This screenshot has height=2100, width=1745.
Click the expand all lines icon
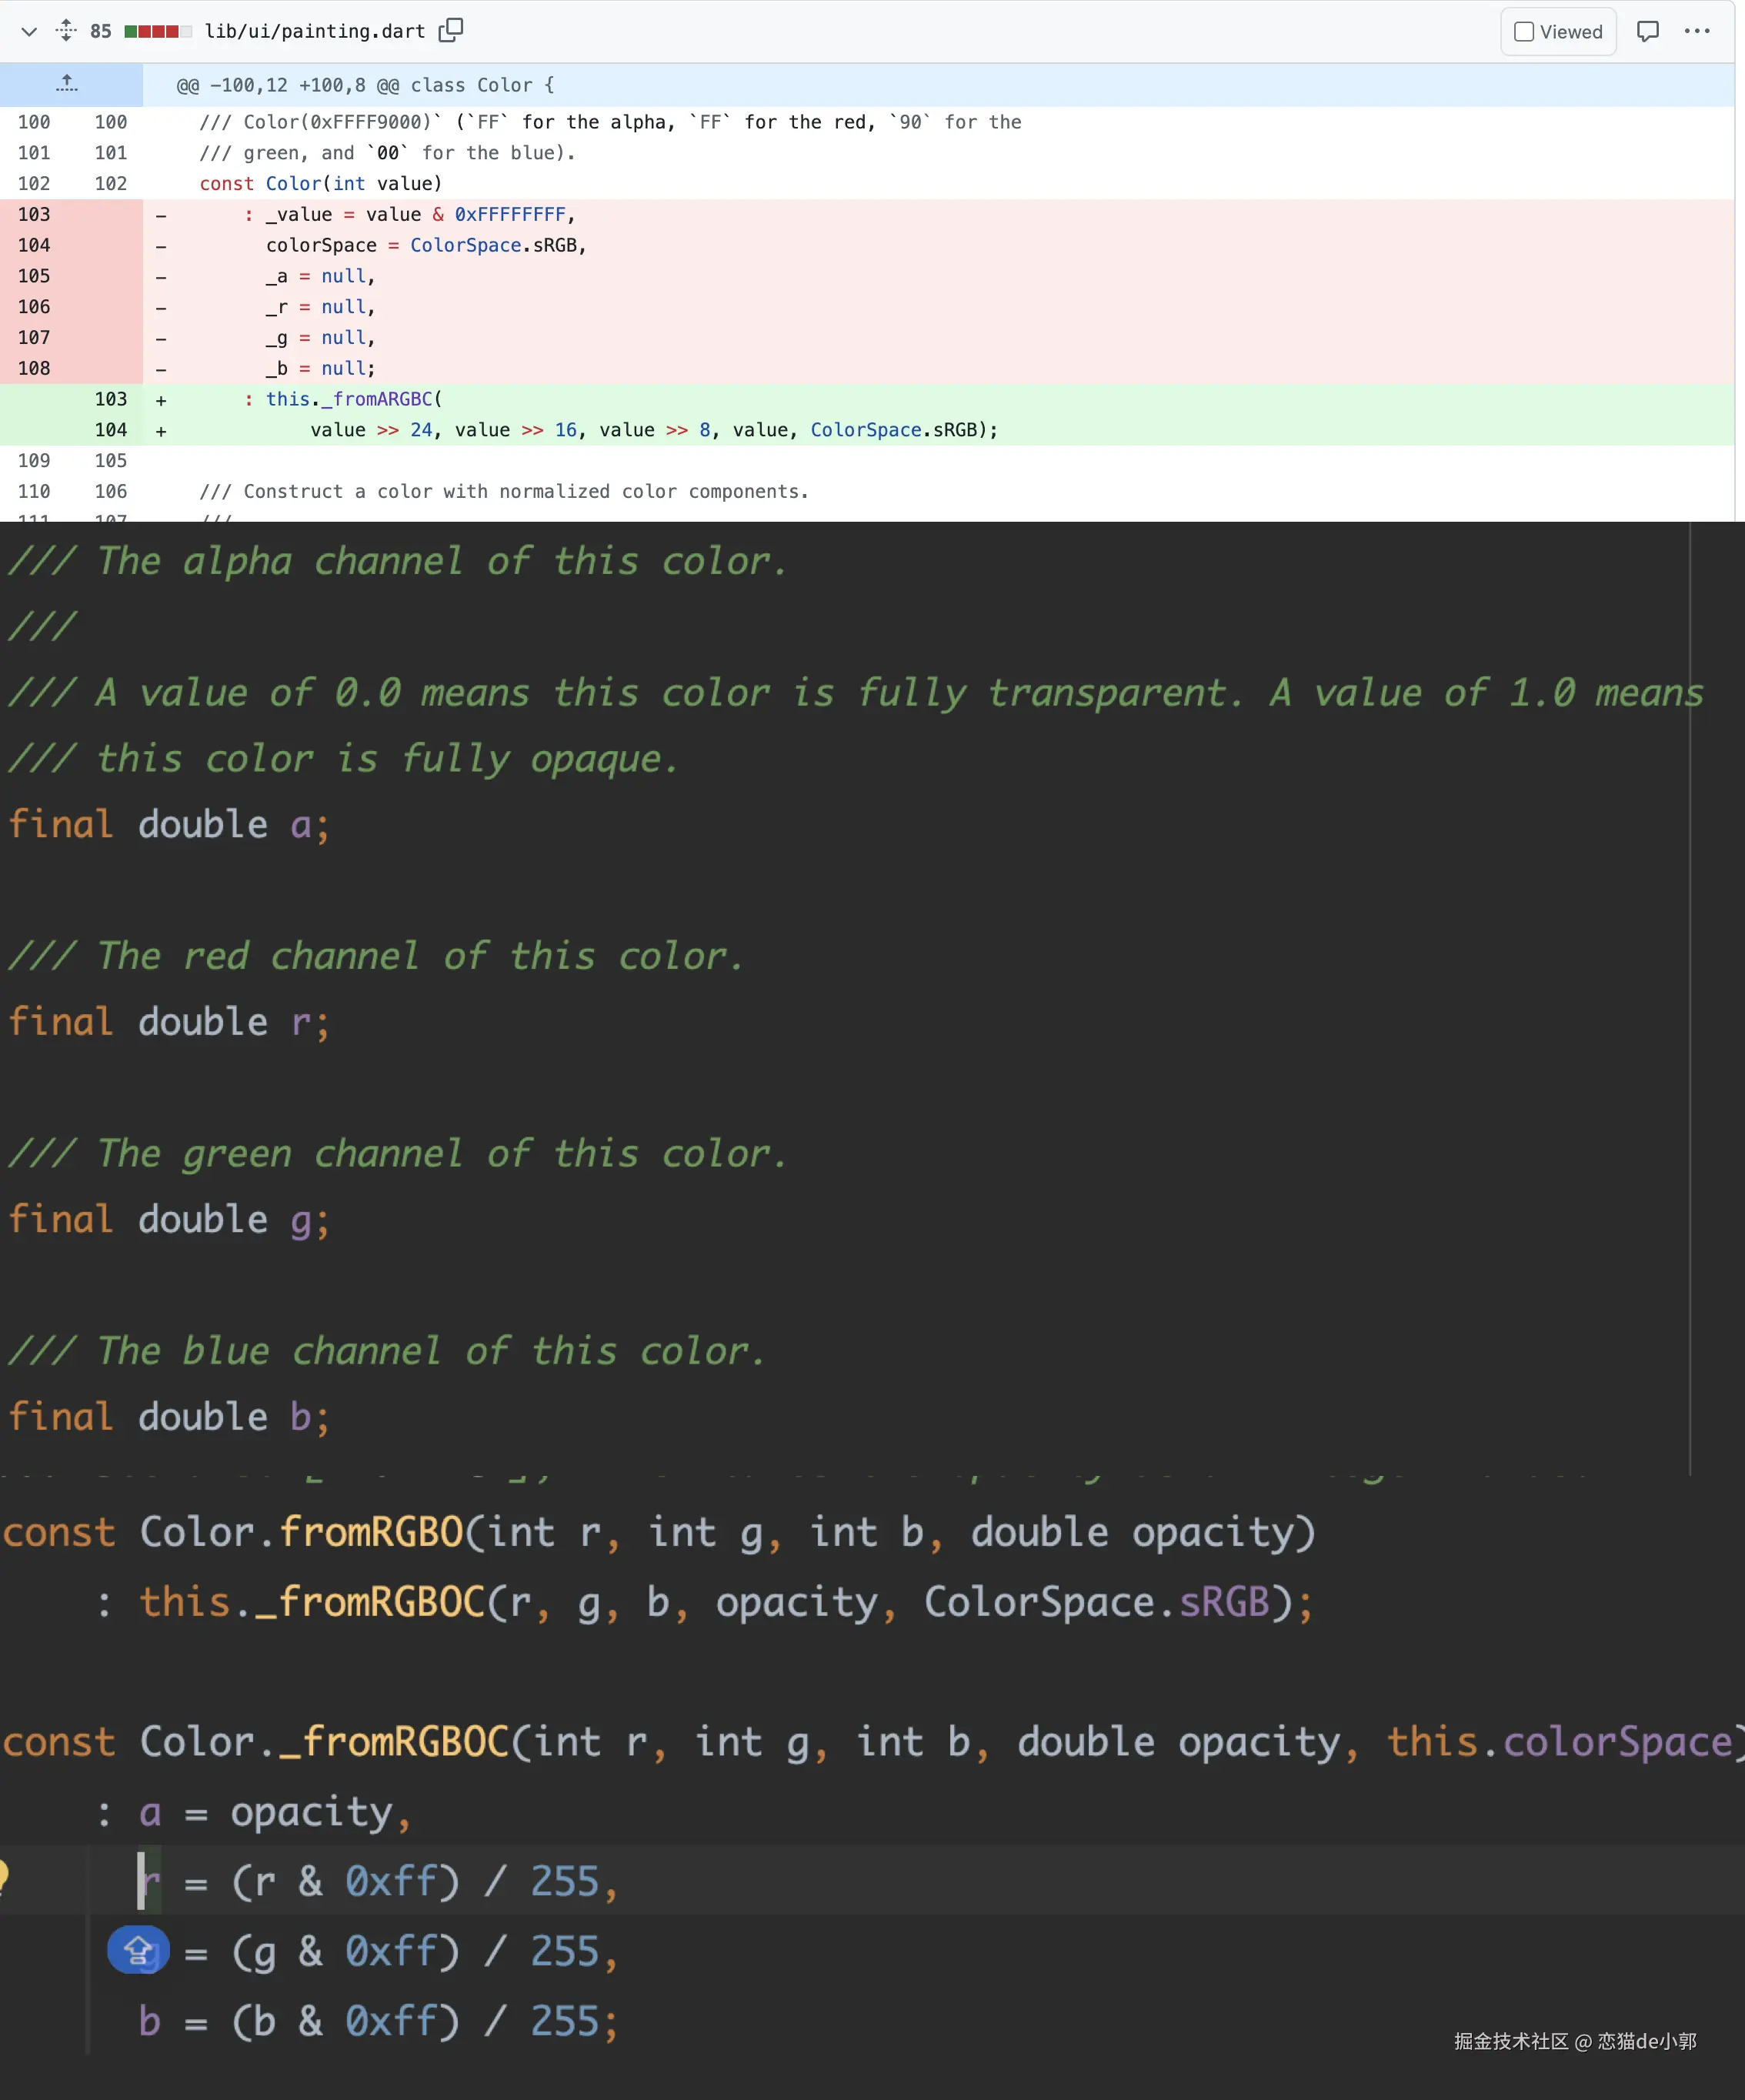pyautogui.click(x=66, y=31)
